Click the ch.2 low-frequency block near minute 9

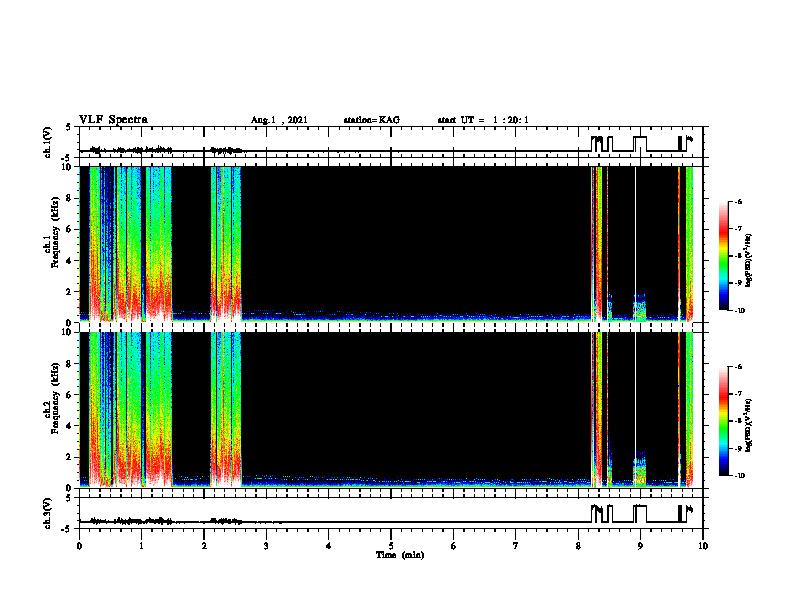pos(640,470)
